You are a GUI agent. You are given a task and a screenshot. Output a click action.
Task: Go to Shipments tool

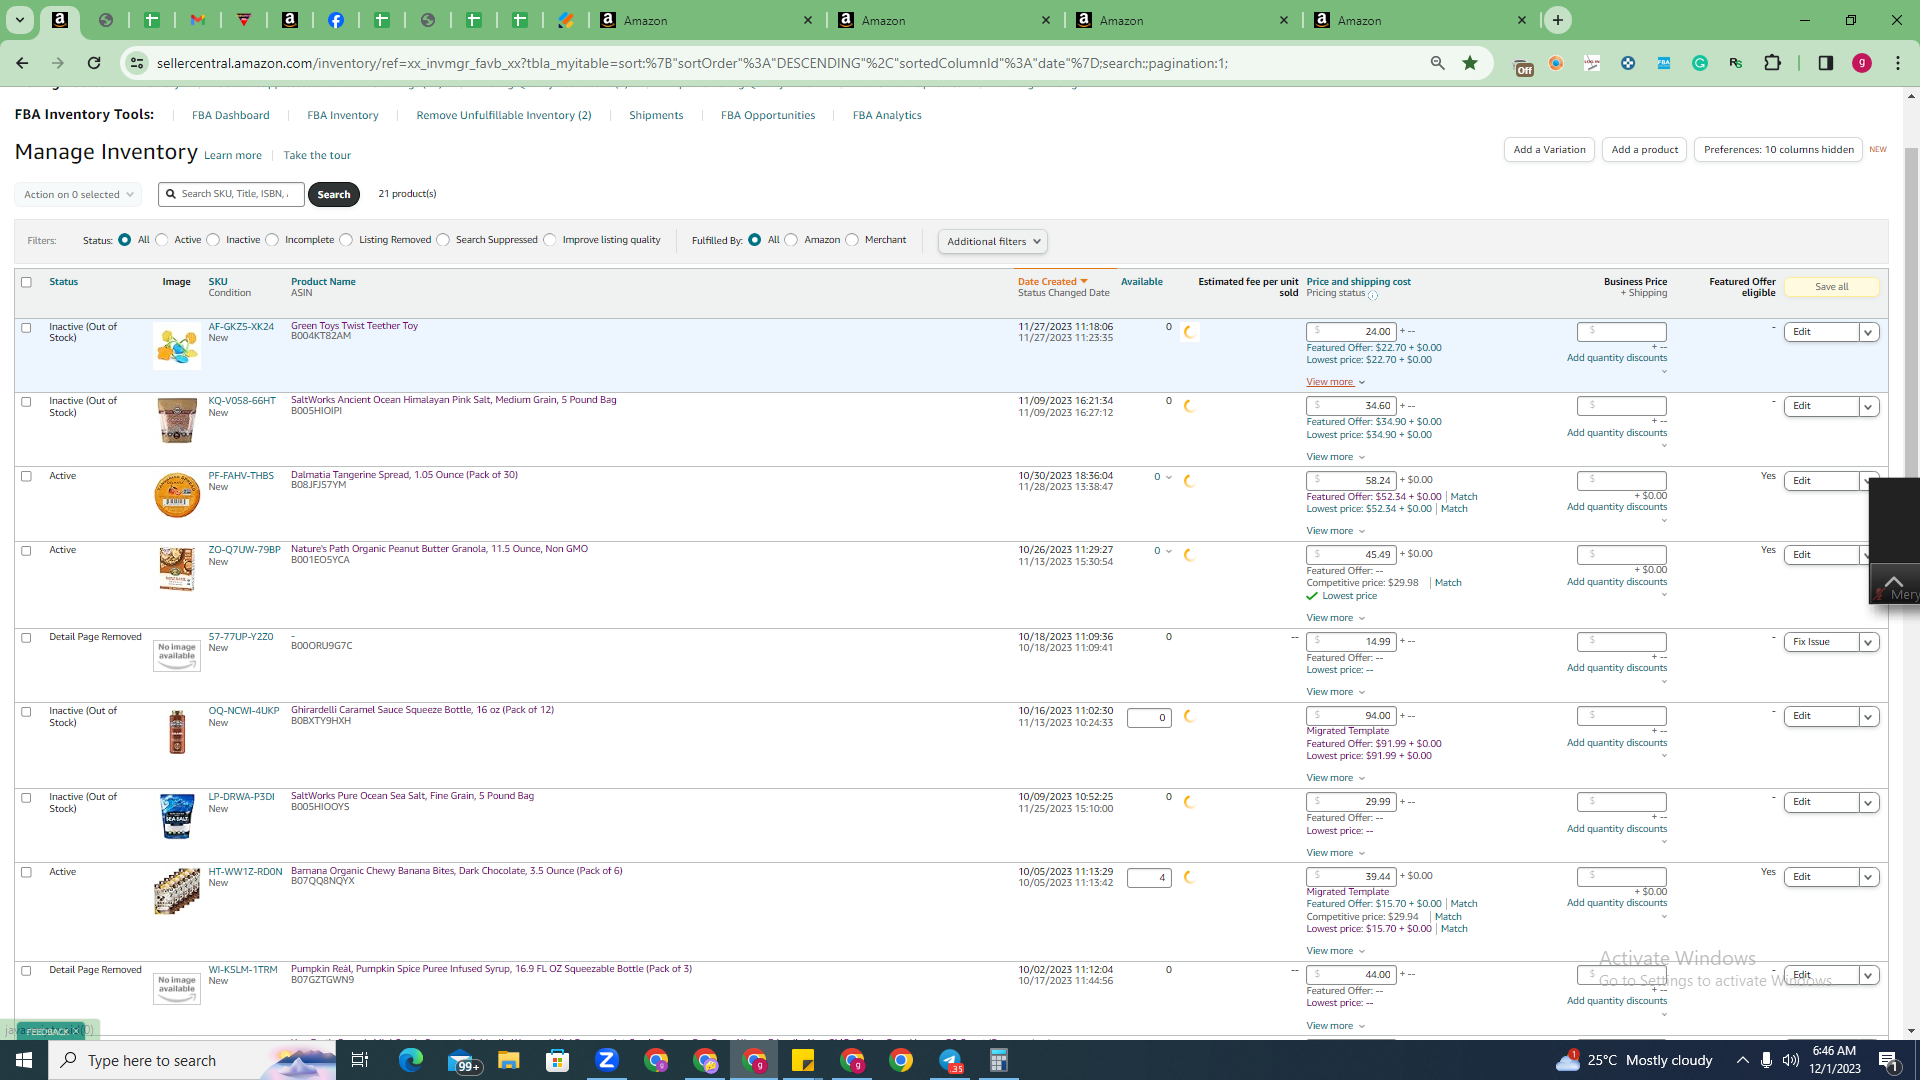656,115
